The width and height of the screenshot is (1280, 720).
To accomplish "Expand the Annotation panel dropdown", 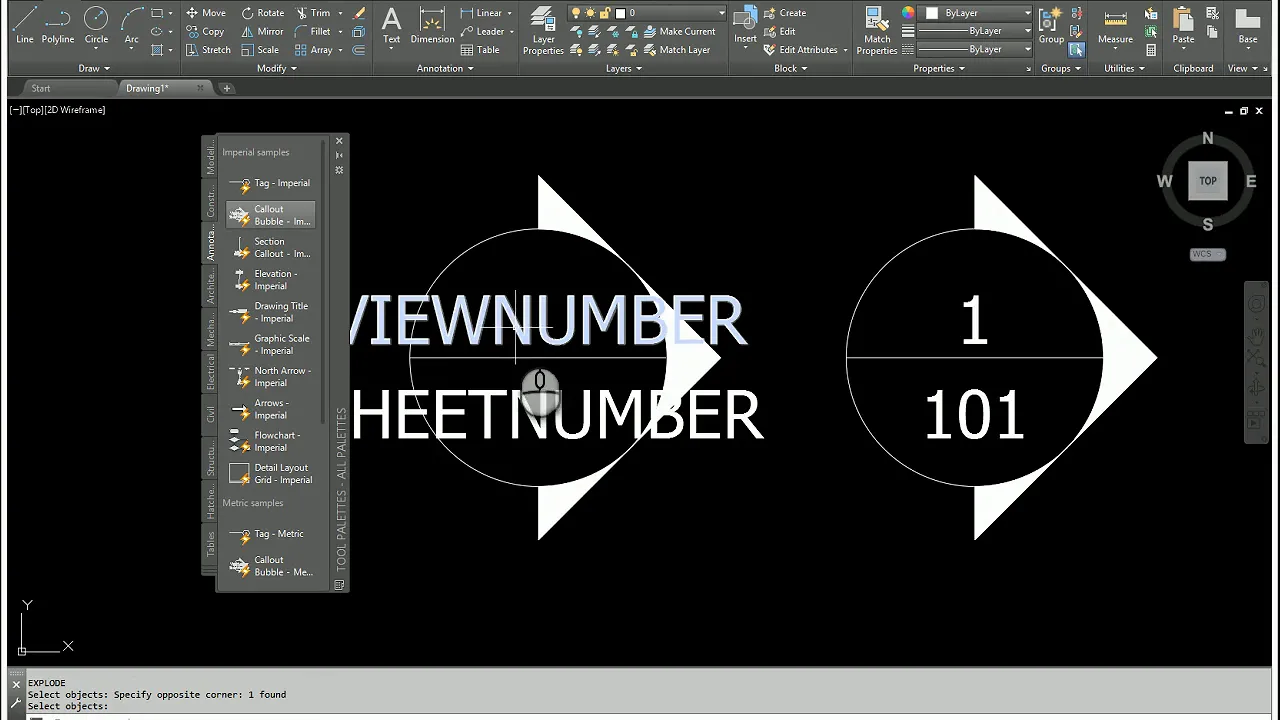I will coord(445,68).
